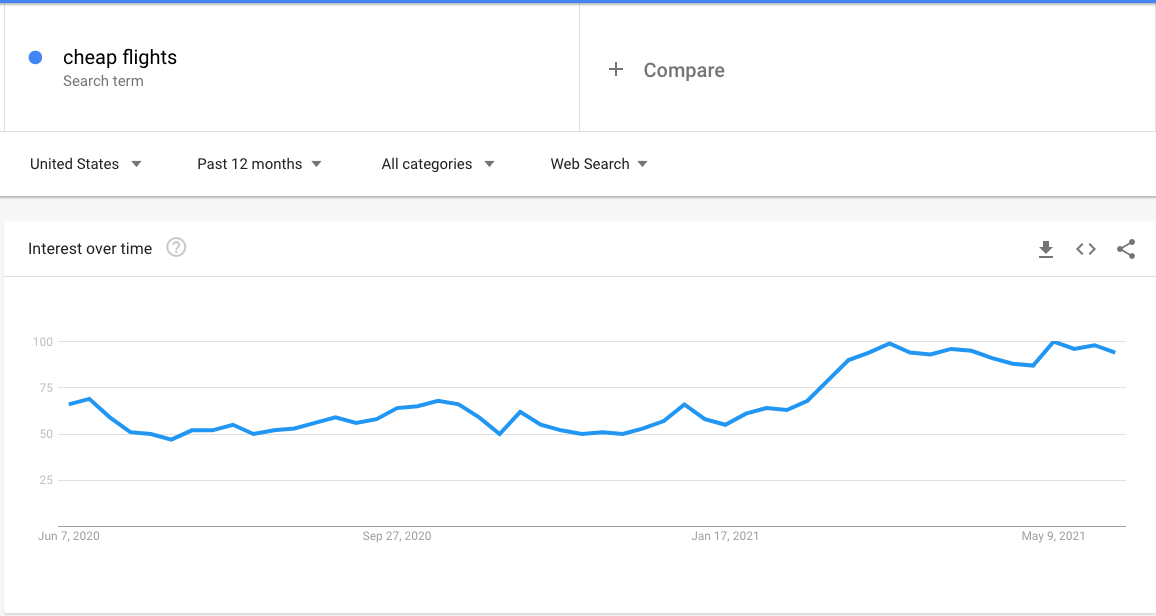Click the plus icon beside Compare

(616, 69)
